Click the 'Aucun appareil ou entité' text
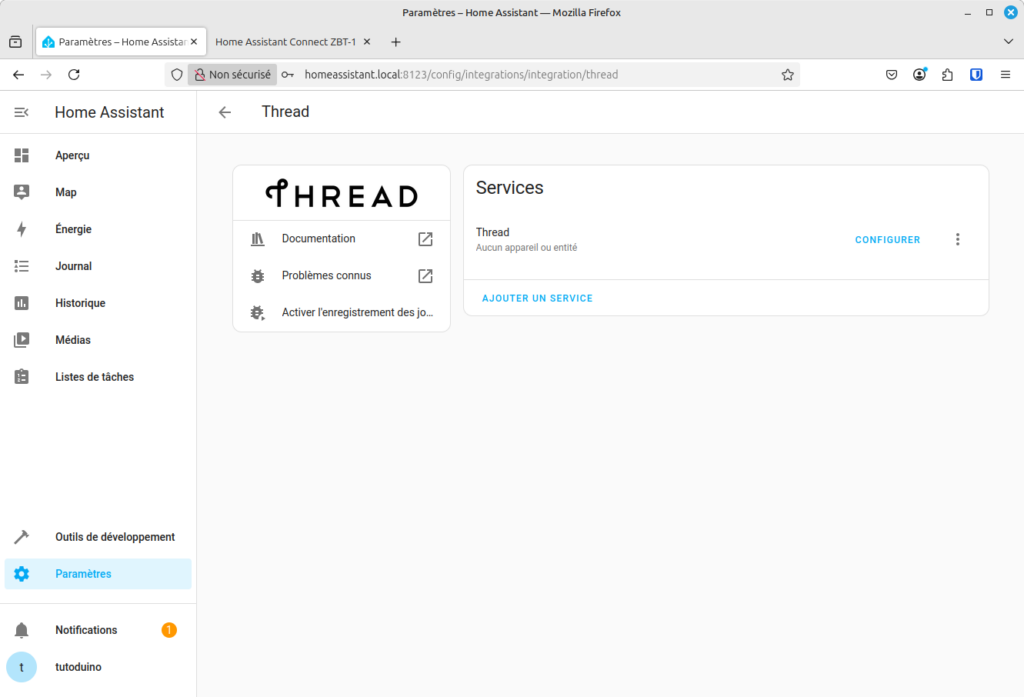This screenshot has width=1024, height=697. click(x=526, y=248)
